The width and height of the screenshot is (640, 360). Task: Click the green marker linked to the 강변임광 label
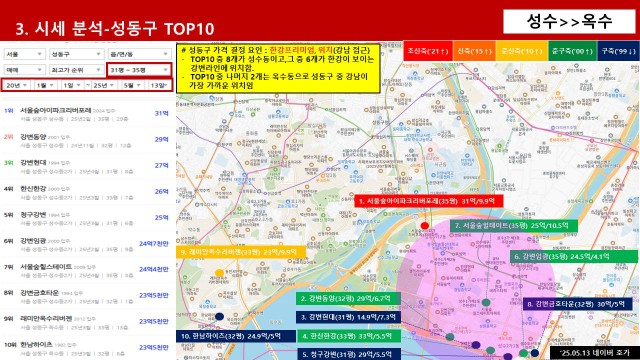tap(523, 353)
